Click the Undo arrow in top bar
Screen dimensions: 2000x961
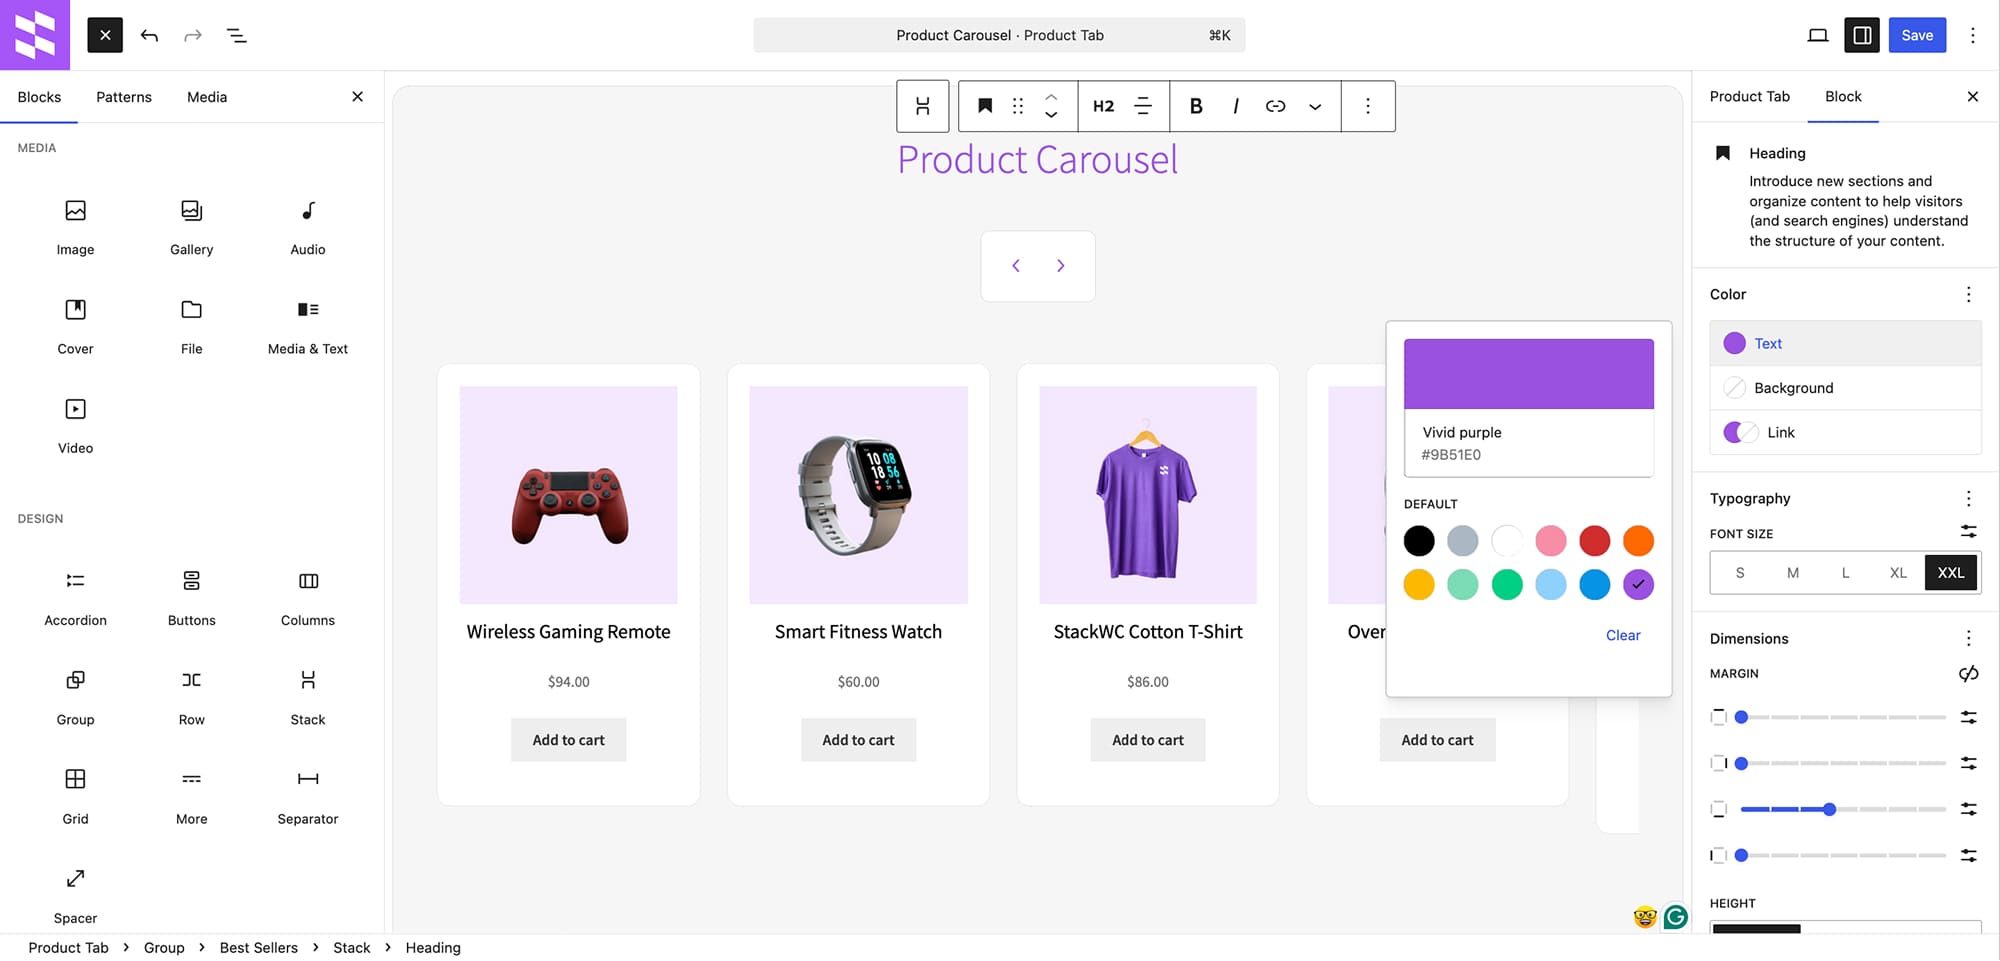pos(149,35)
